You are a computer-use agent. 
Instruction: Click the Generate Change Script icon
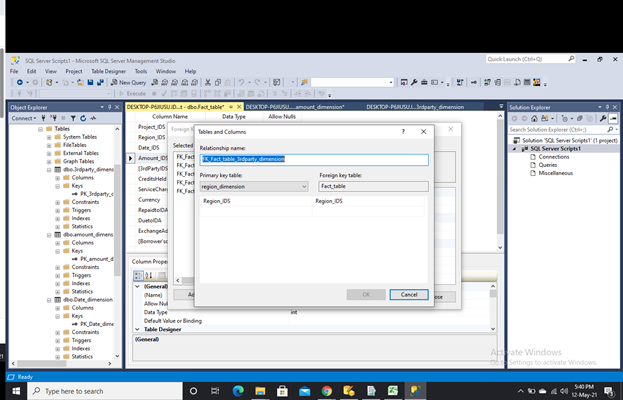460,82
